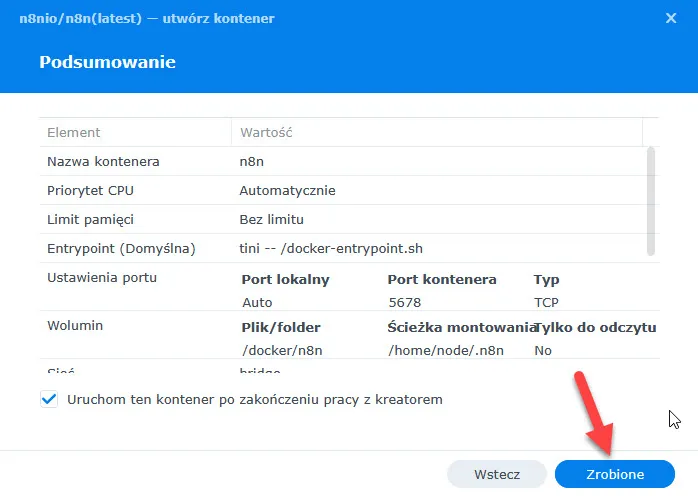The width and height of the screenshot is (698, 496).
Task: Click the 'Bez limitu' memory value
Action: tap(271, 219)
